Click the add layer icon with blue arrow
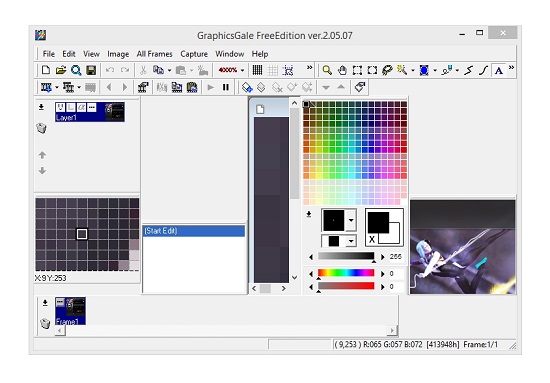The width and height of the screenshot is (550, 383). point(247,87)
